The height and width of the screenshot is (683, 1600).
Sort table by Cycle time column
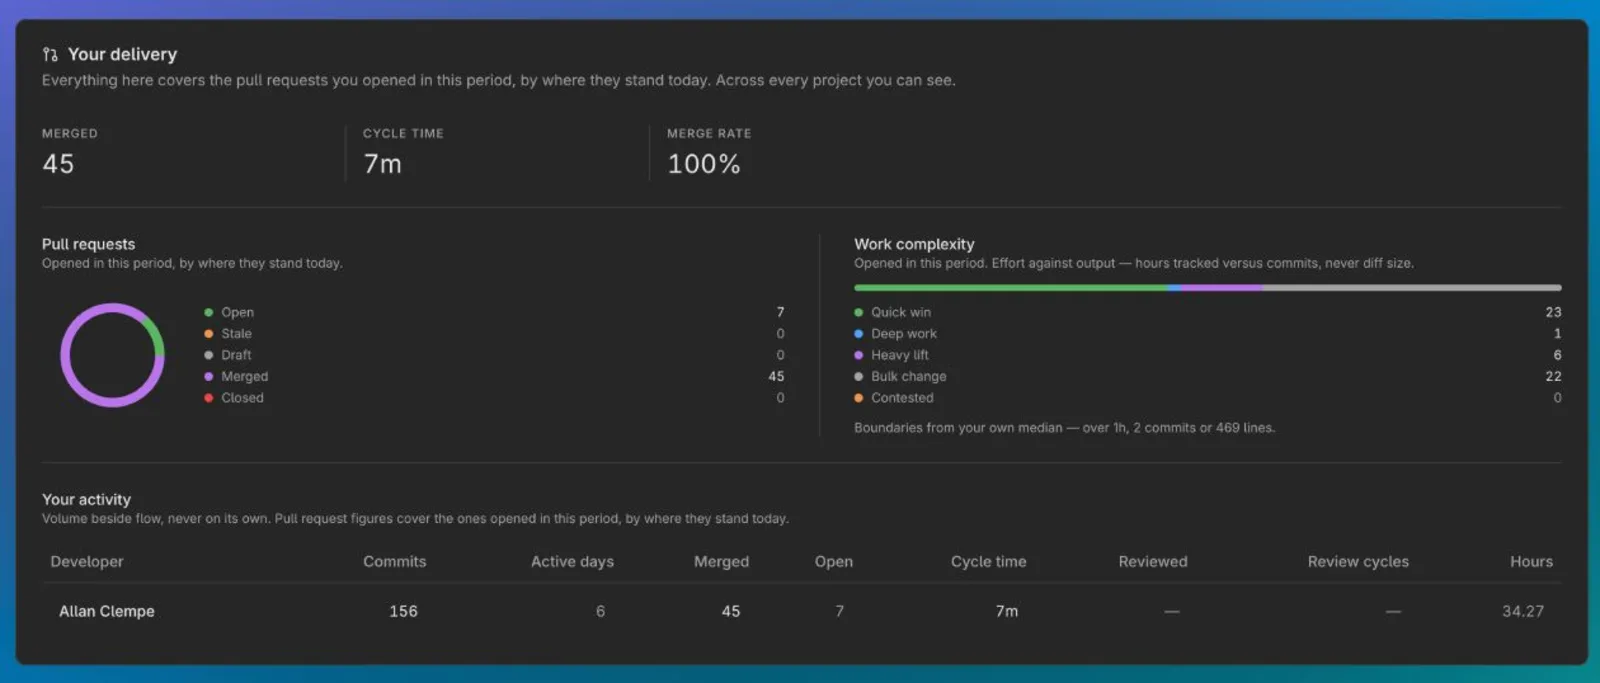coord(988,562)
